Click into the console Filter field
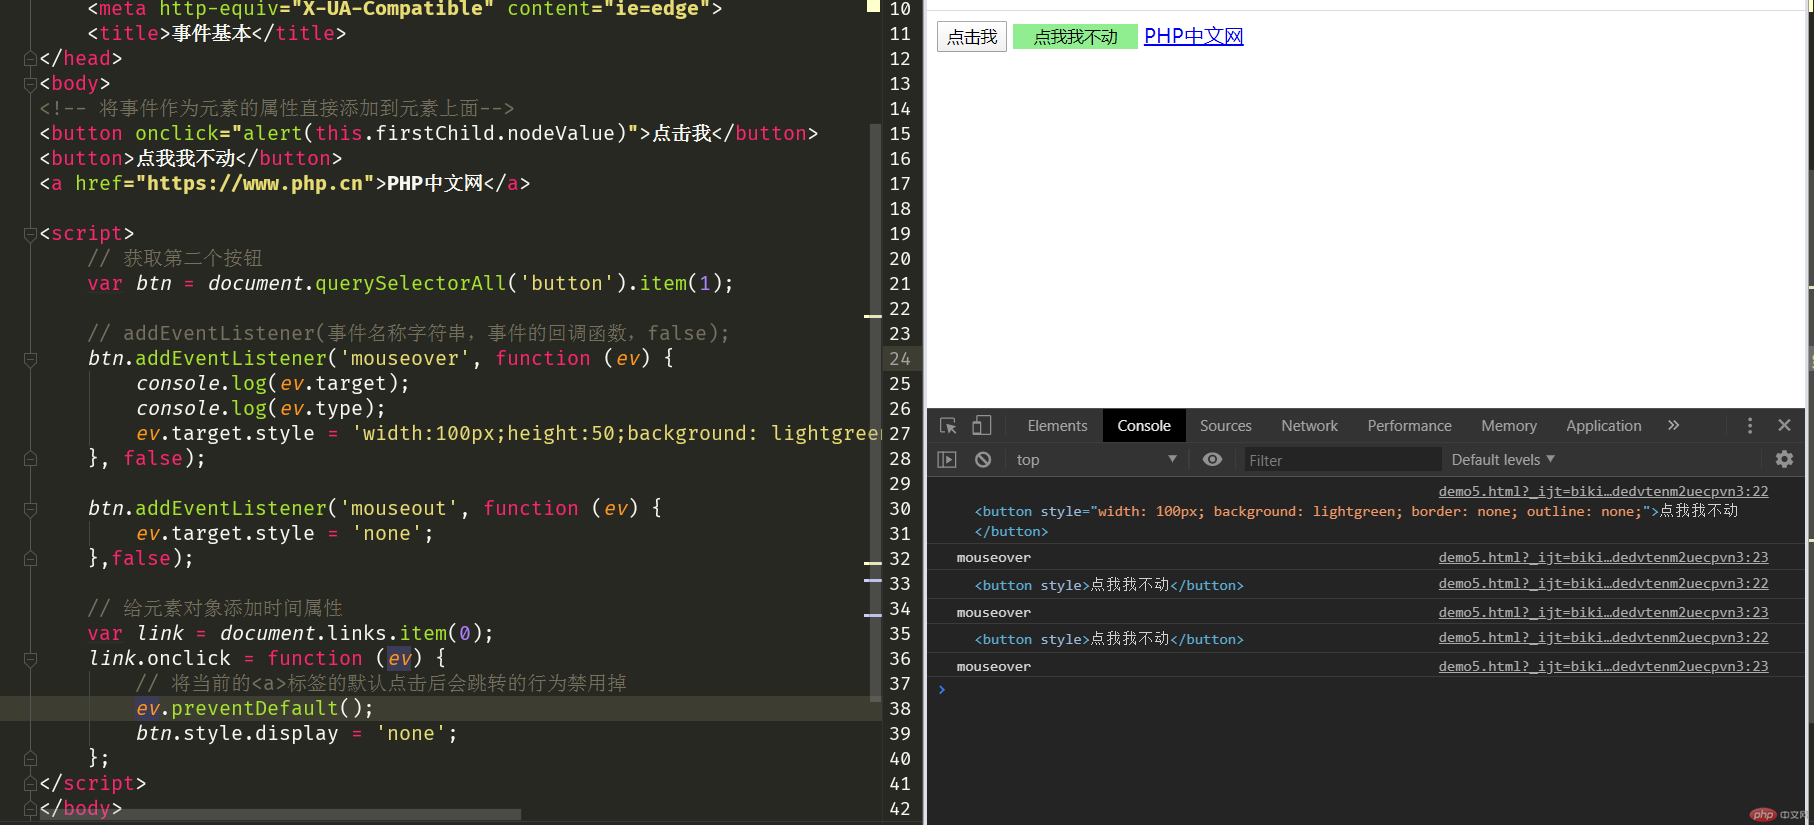This screenshot has width=1814, height=825. click(1341, 460)
